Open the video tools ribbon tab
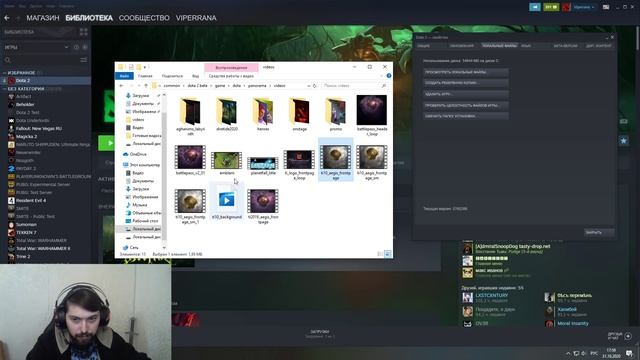 231,76
